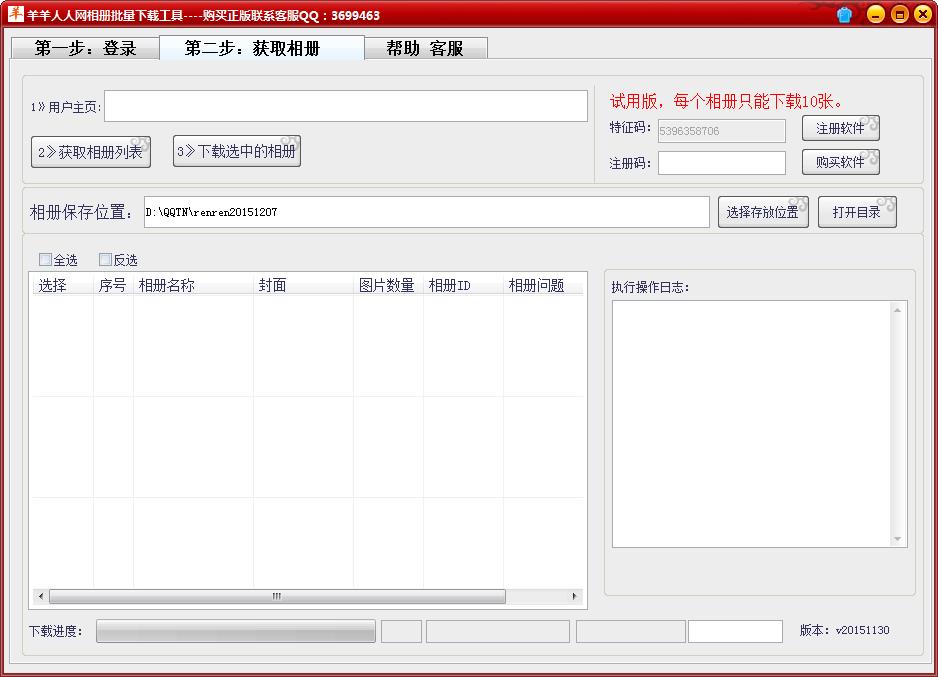Close the application window
The height and width of the screenshot is (677, 938).
pyautogui.click(x=921, y=14)
